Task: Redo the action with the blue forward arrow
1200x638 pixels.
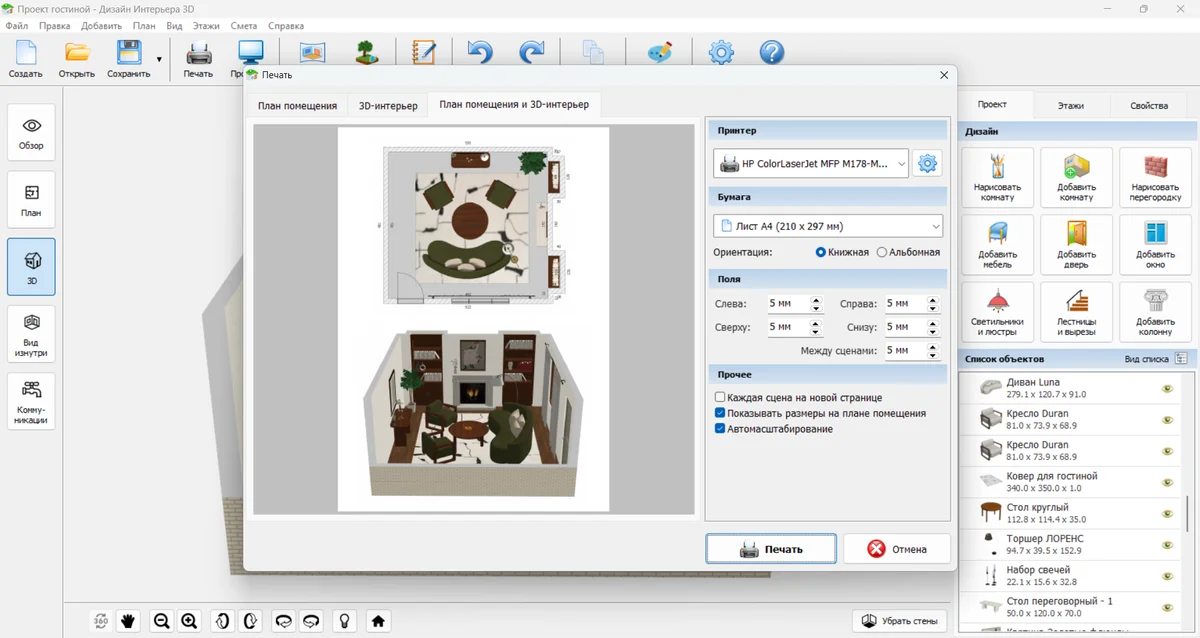Action: [531, 52]
